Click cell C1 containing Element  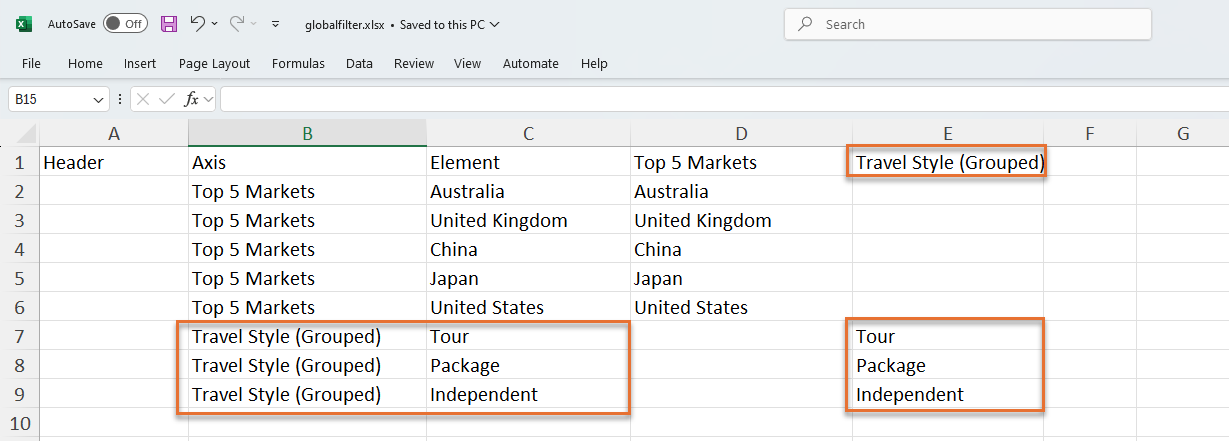(528, 162)
